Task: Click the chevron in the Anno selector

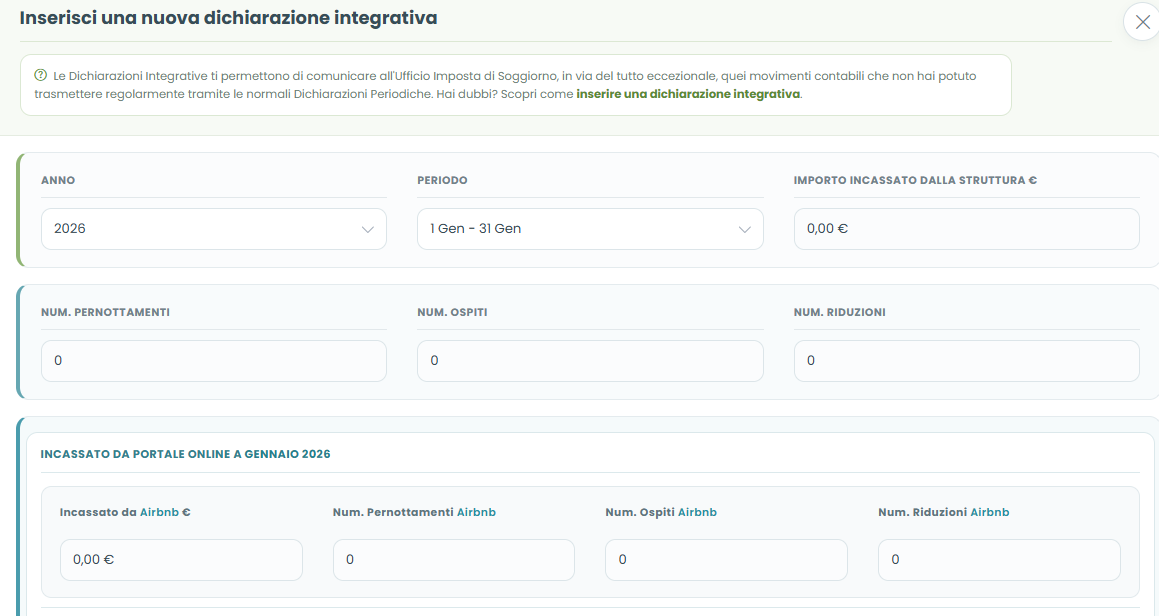Action: pyautogui.click(x=367, y=229)
